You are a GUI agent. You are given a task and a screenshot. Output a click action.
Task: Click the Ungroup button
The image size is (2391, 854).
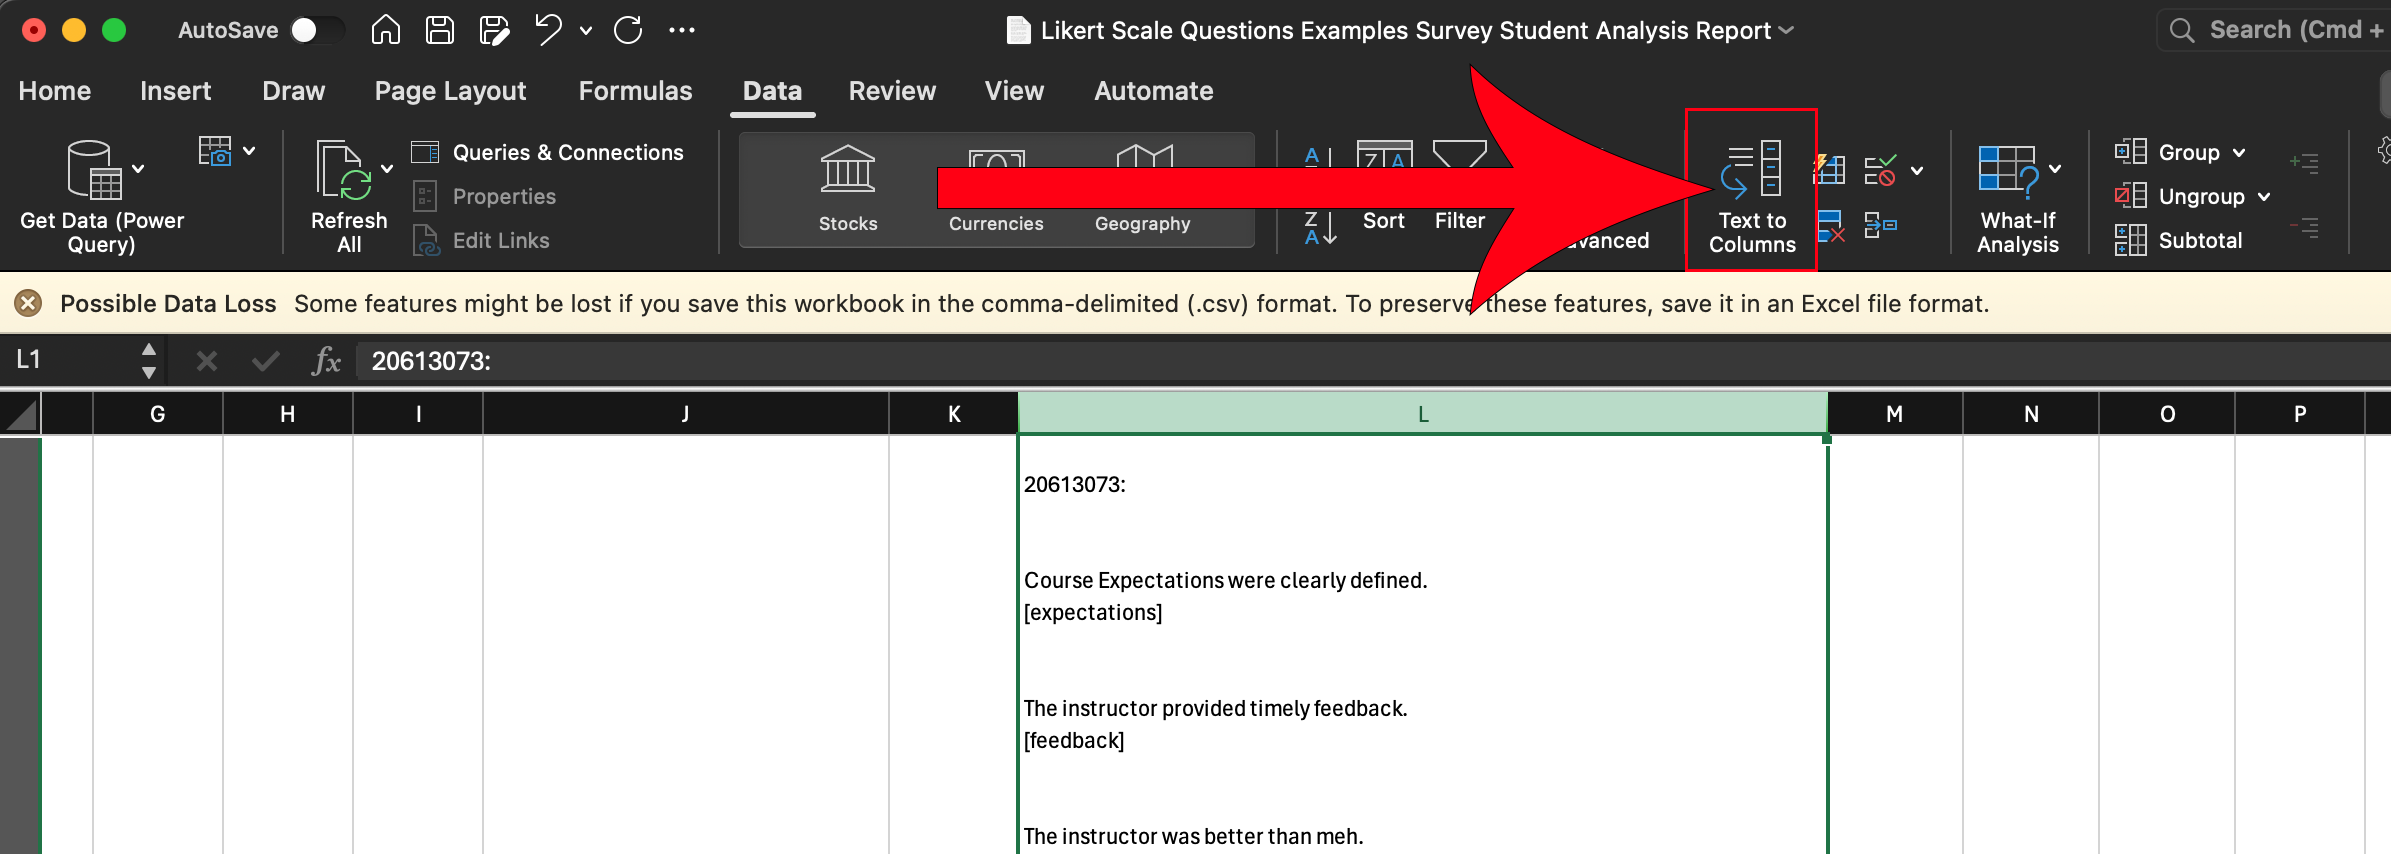pos(2181,196)
